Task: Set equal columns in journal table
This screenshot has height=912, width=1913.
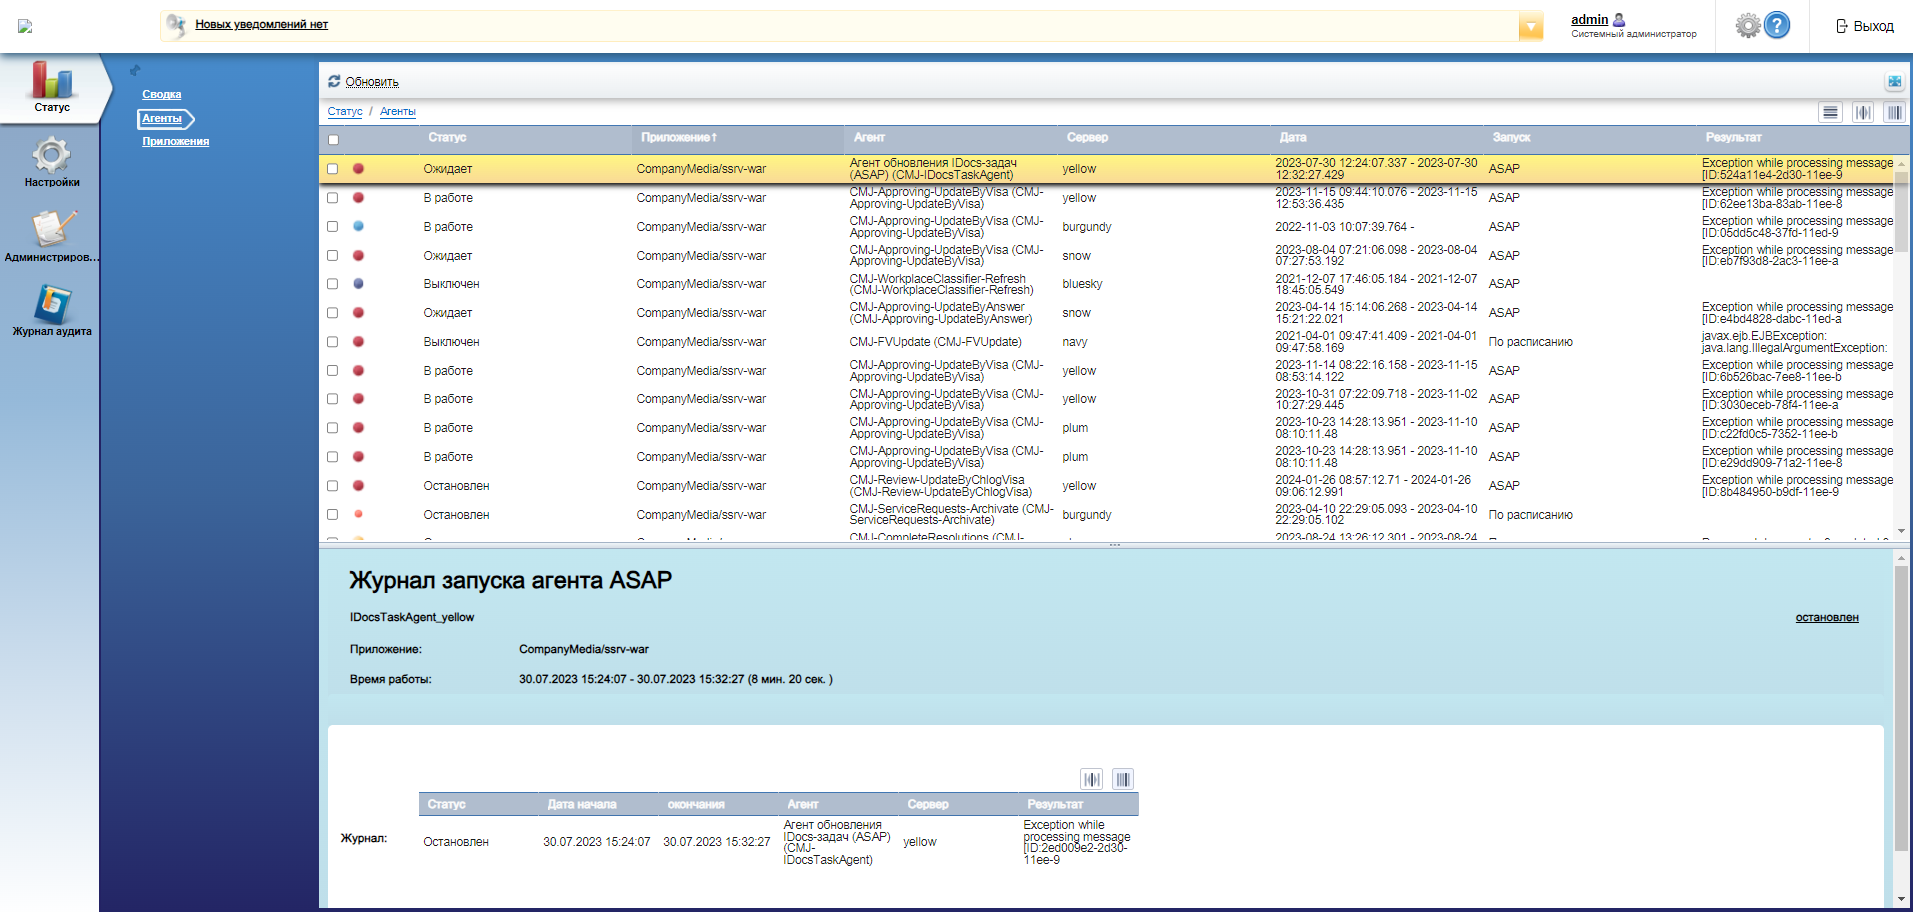Action: 1123,779
